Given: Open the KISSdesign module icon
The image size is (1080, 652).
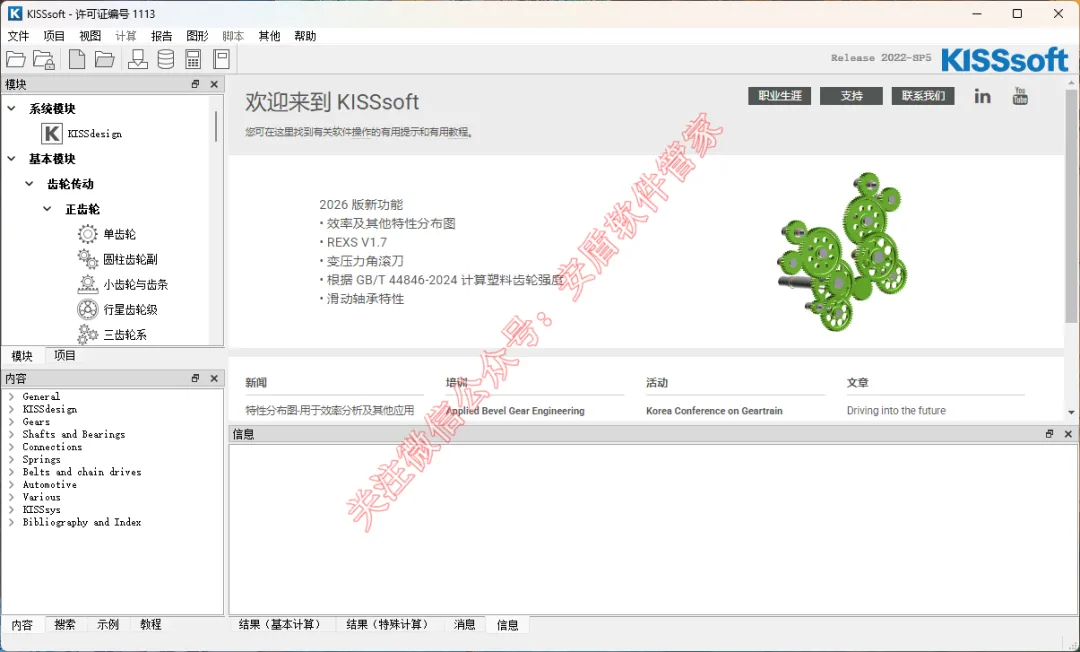Looking at the screenshot, I should [52, 134].
